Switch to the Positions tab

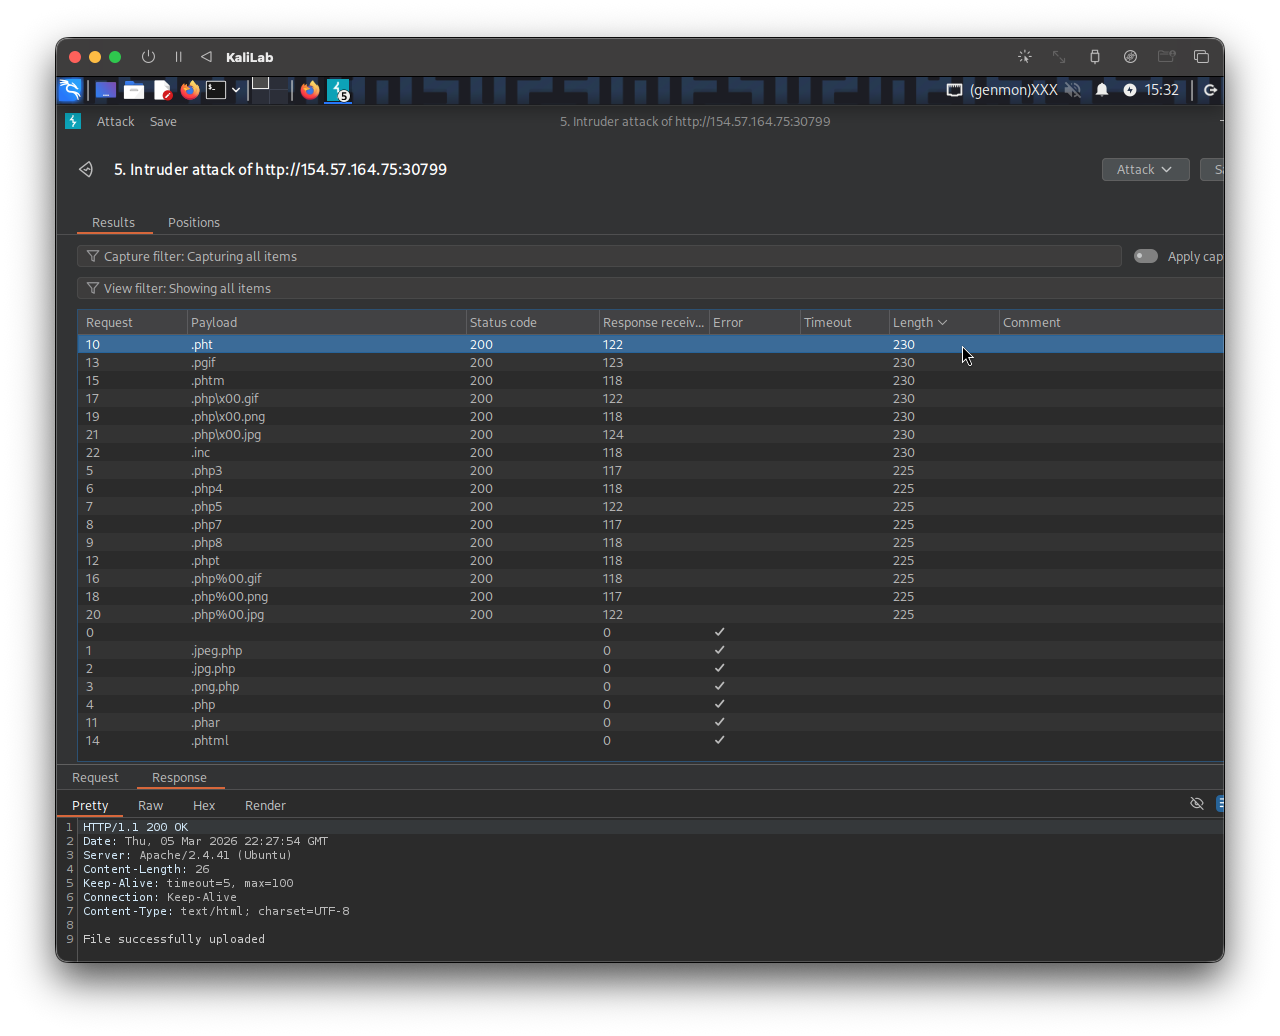tap(193, 222)
